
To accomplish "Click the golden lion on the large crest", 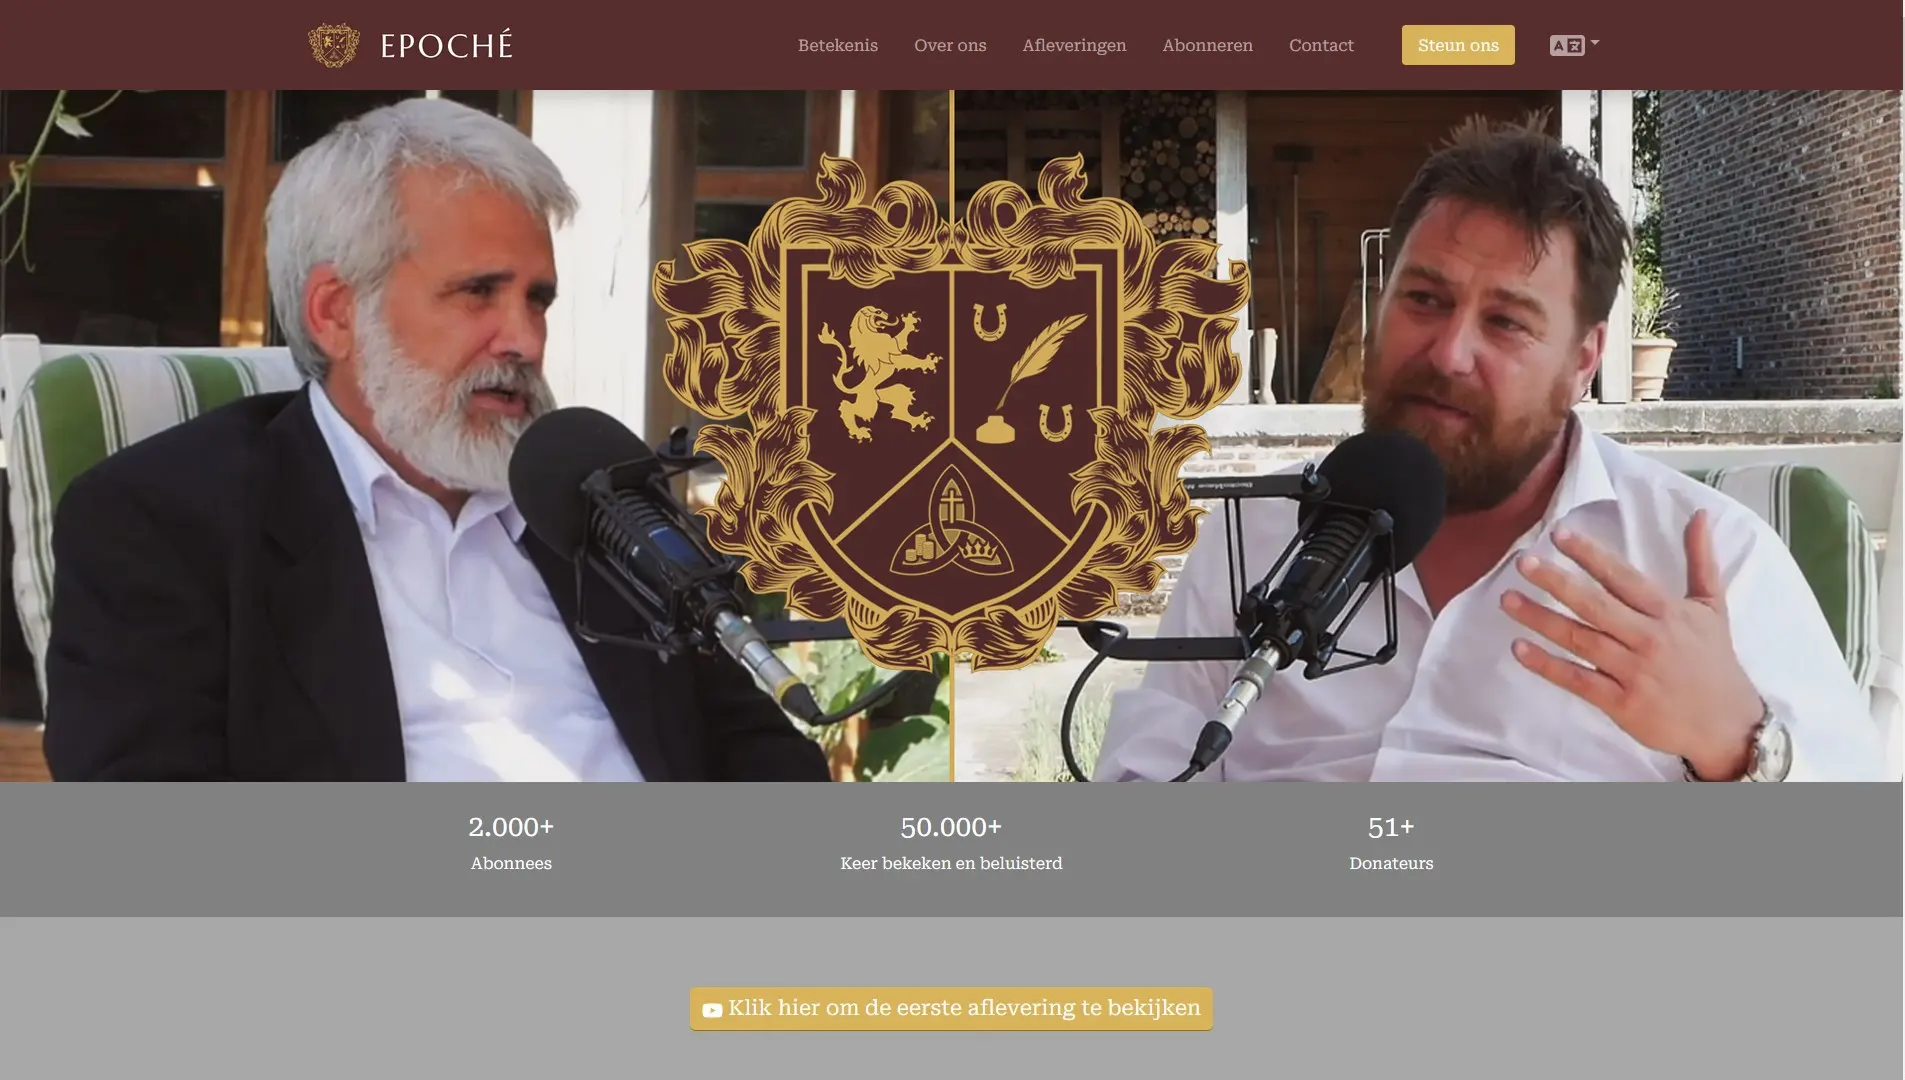I will [x=877, y=374].
